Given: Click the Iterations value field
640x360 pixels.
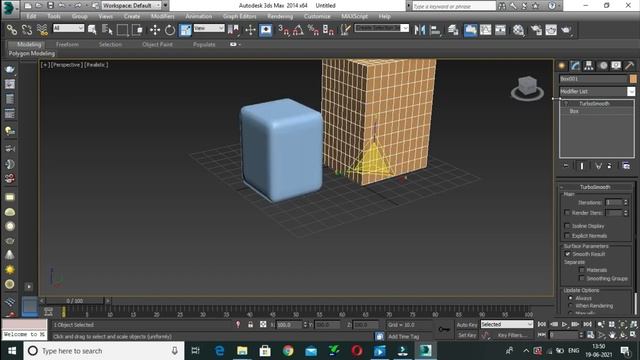Looking at the screenshot, I should [x=613, y=202].
